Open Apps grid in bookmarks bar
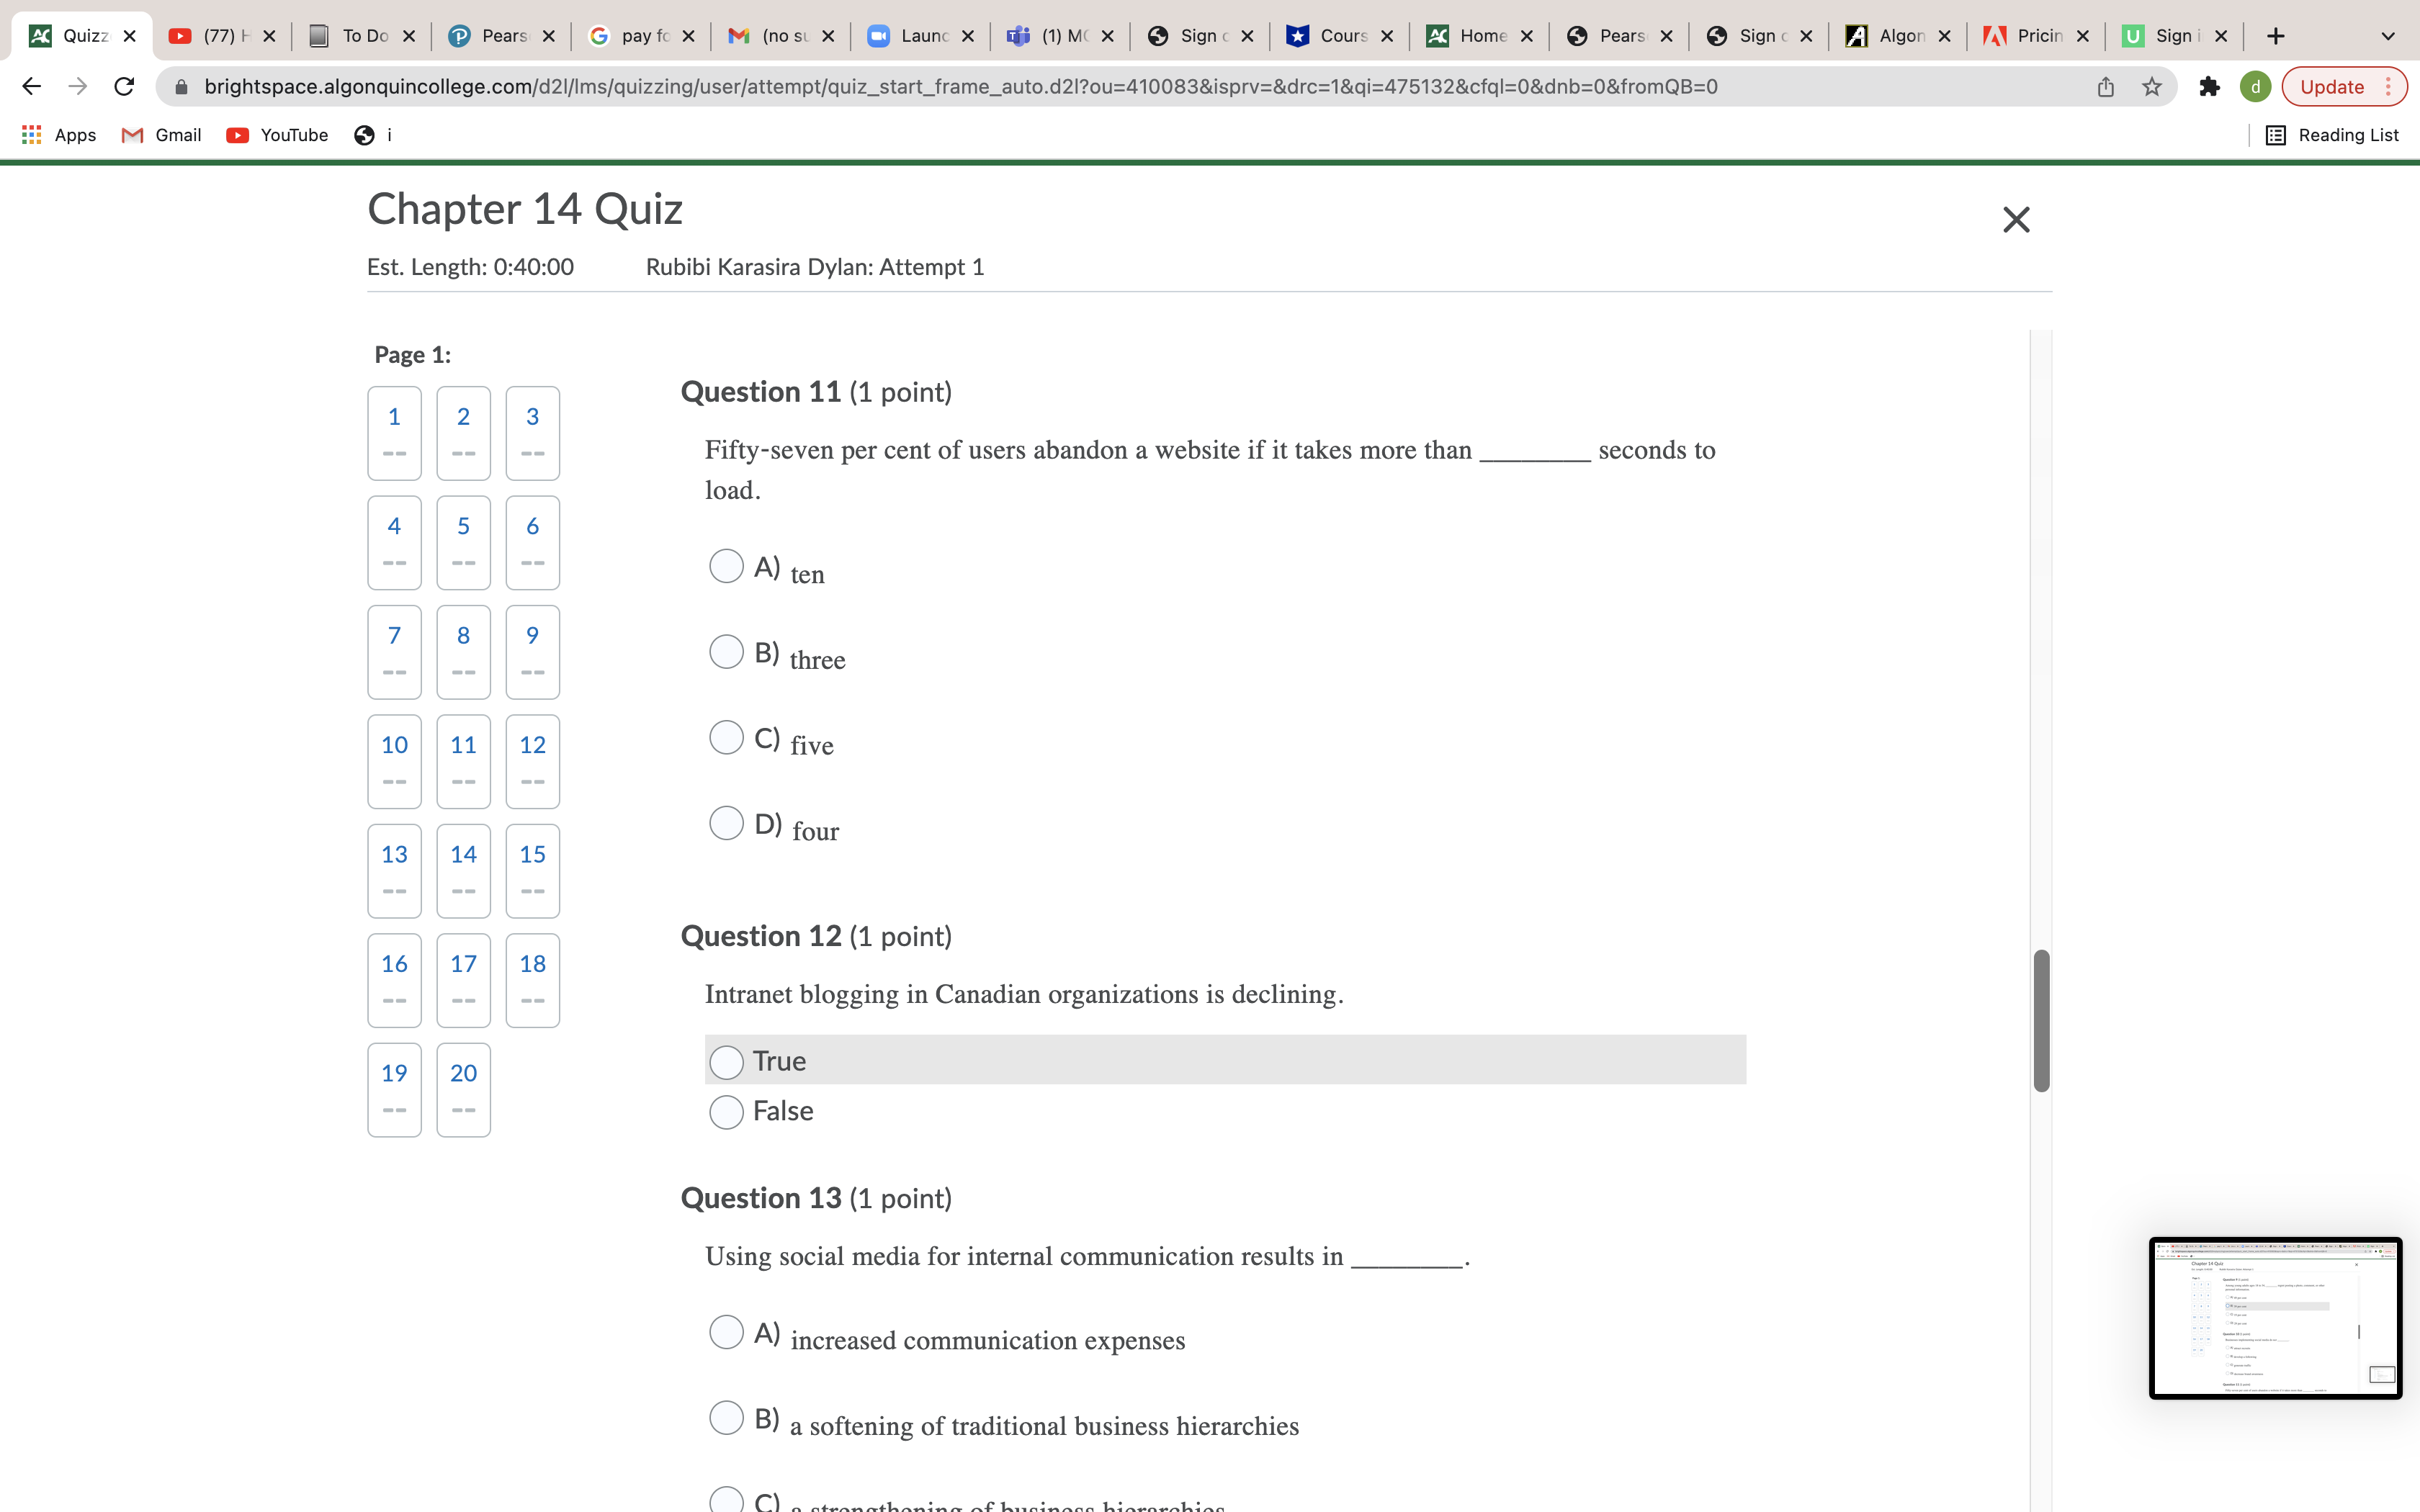 (x=59, y=135)
